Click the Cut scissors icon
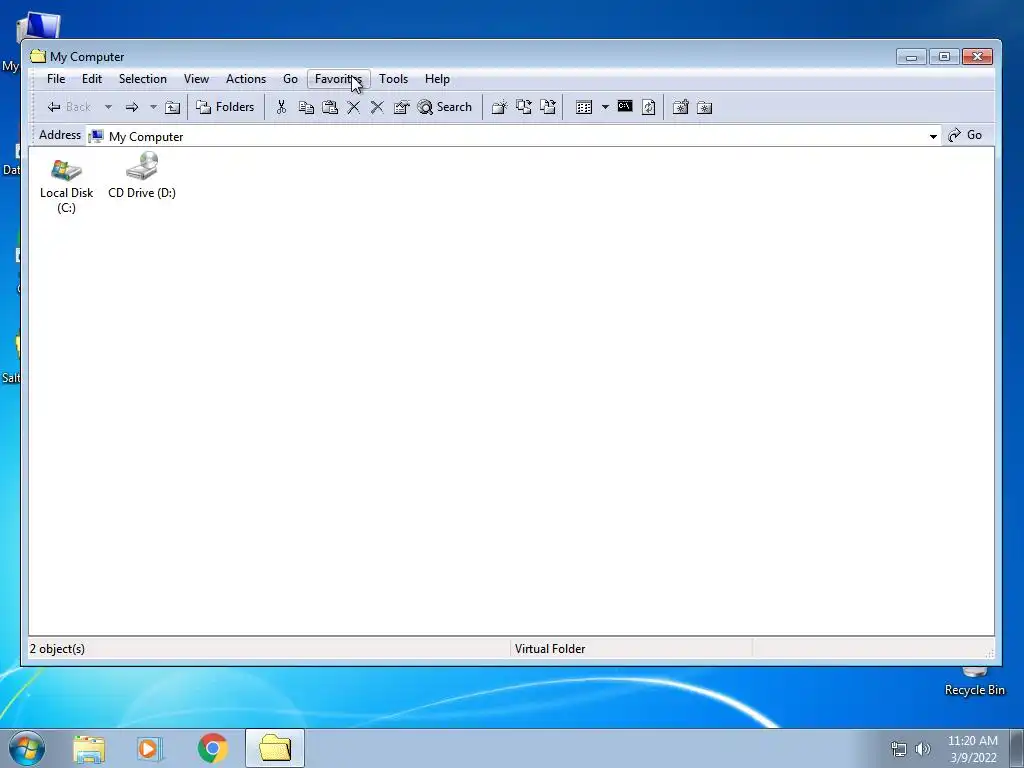 (281, 107)
